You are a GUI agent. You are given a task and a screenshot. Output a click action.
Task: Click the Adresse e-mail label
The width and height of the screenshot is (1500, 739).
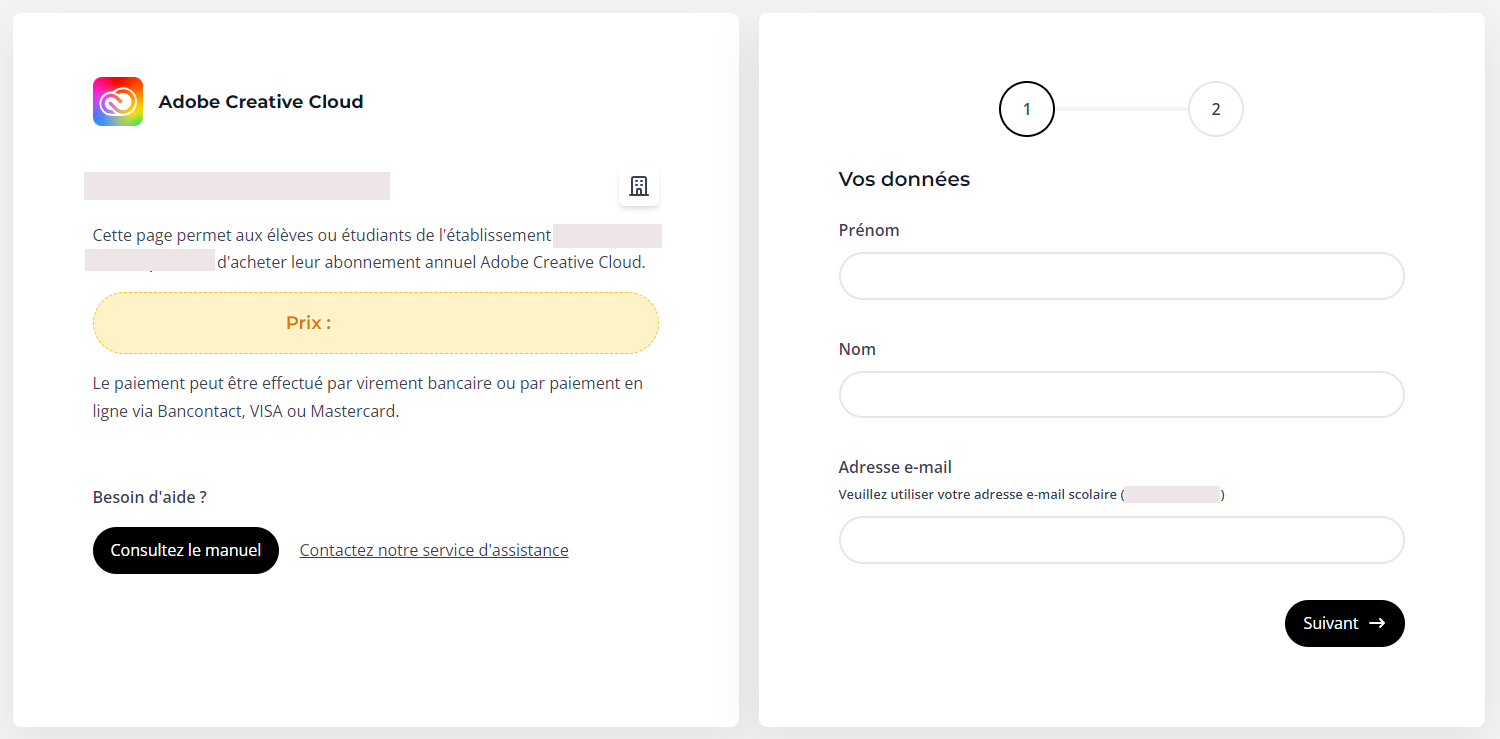coord(895,467)
